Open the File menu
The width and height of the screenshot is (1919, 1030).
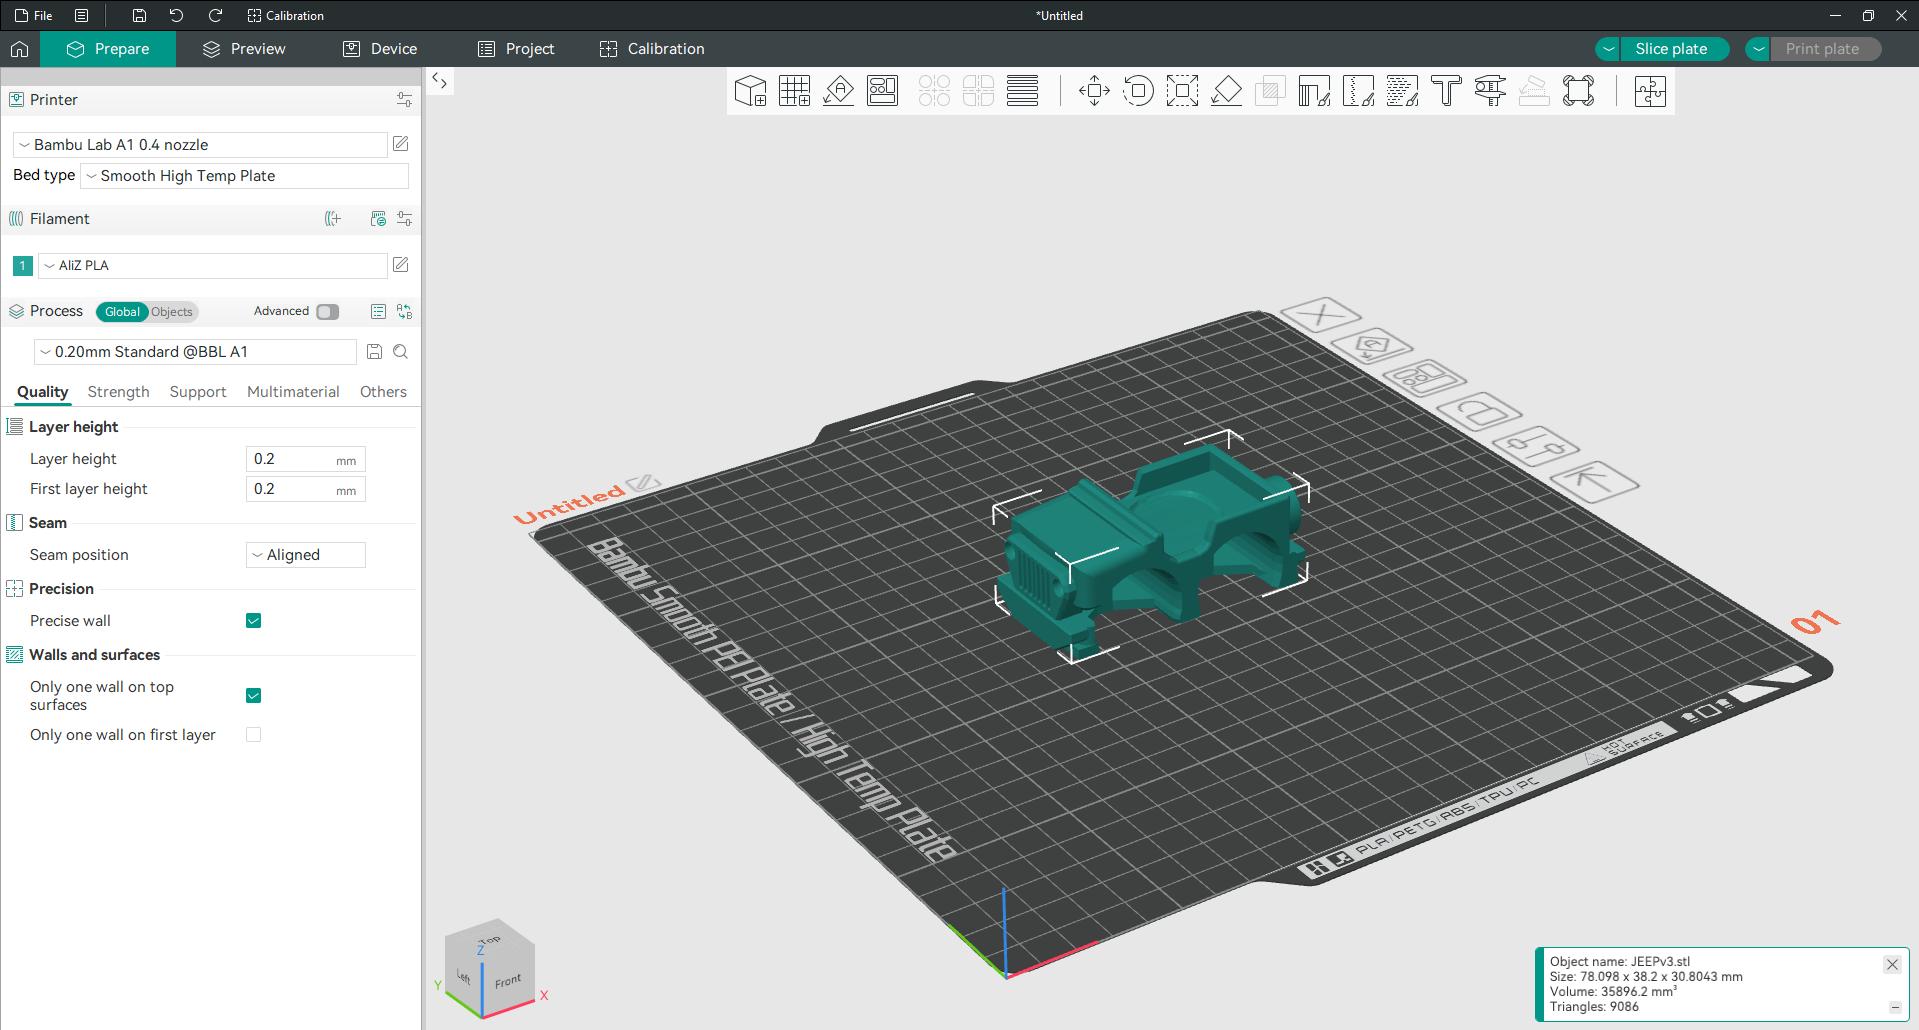pyautogui.click(x=33, y=15)
